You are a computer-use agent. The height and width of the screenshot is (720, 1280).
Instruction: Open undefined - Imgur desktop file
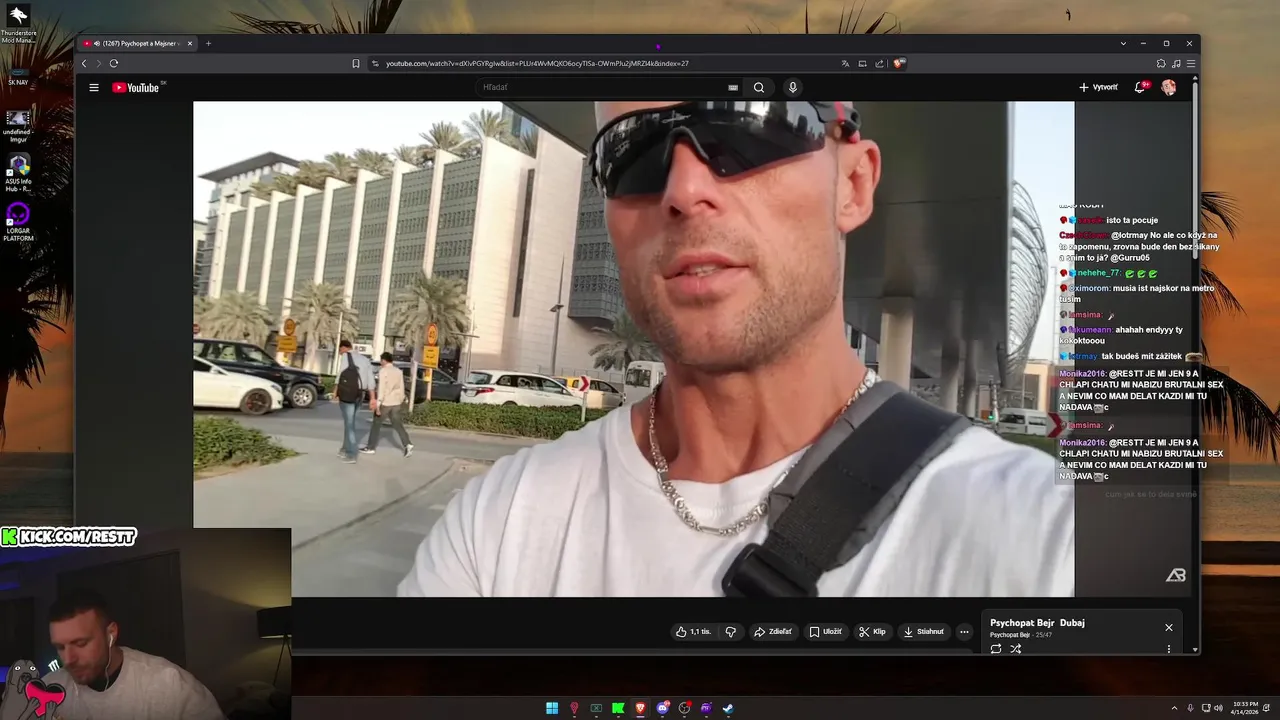pyautogui.click(x=18, y=126)
